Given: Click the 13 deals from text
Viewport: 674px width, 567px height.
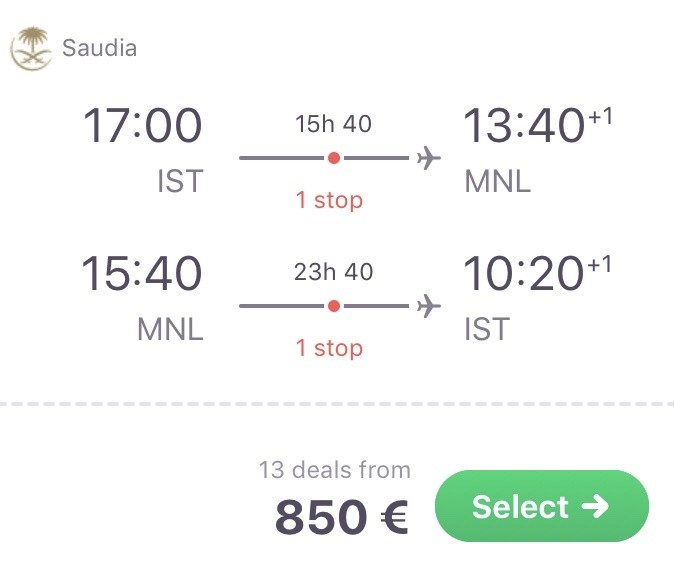Looking at the screenshot, I should click(334, 469).
